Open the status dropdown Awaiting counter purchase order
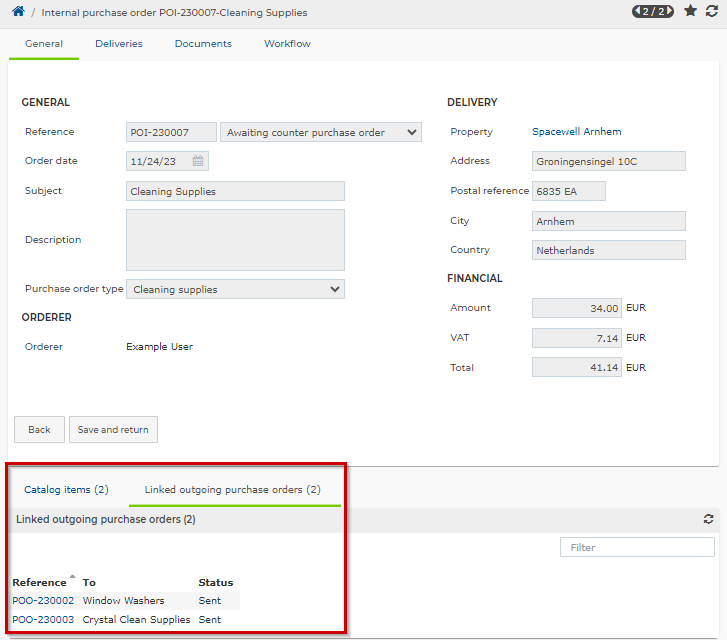 coord(321,132)
